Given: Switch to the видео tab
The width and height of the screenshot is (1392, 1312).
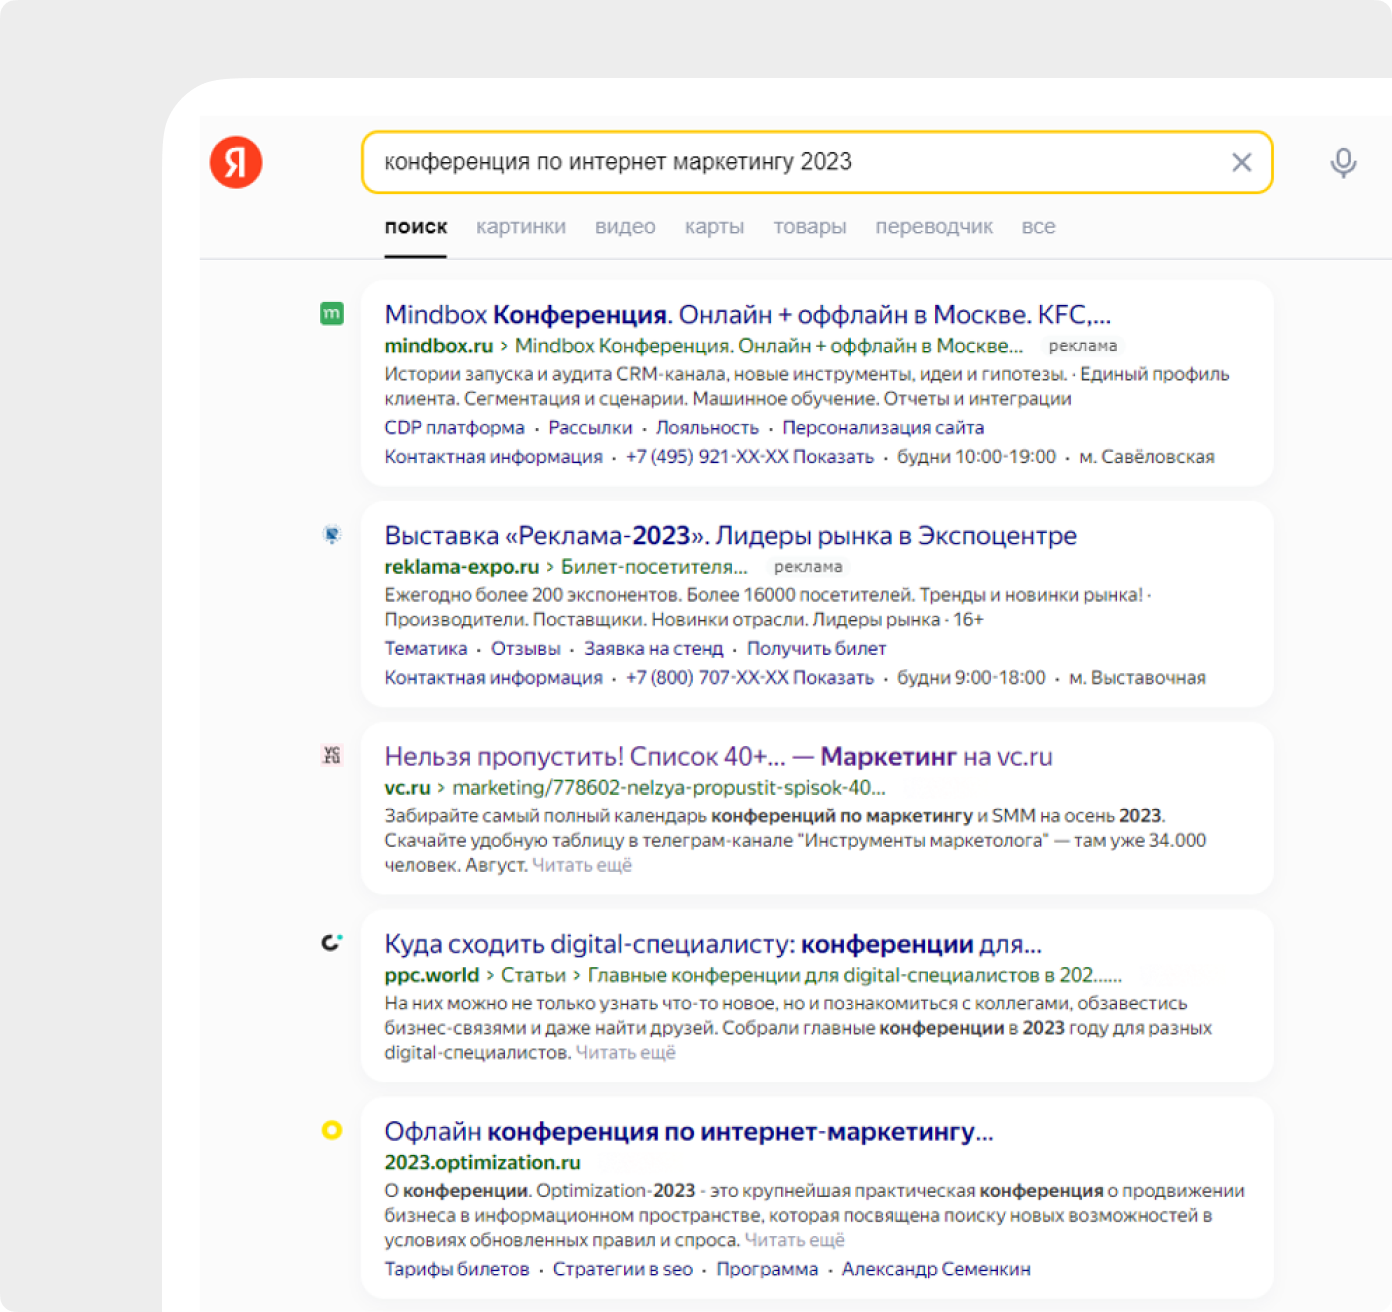Looking at the screenshot, I should (x=625, y=227).
